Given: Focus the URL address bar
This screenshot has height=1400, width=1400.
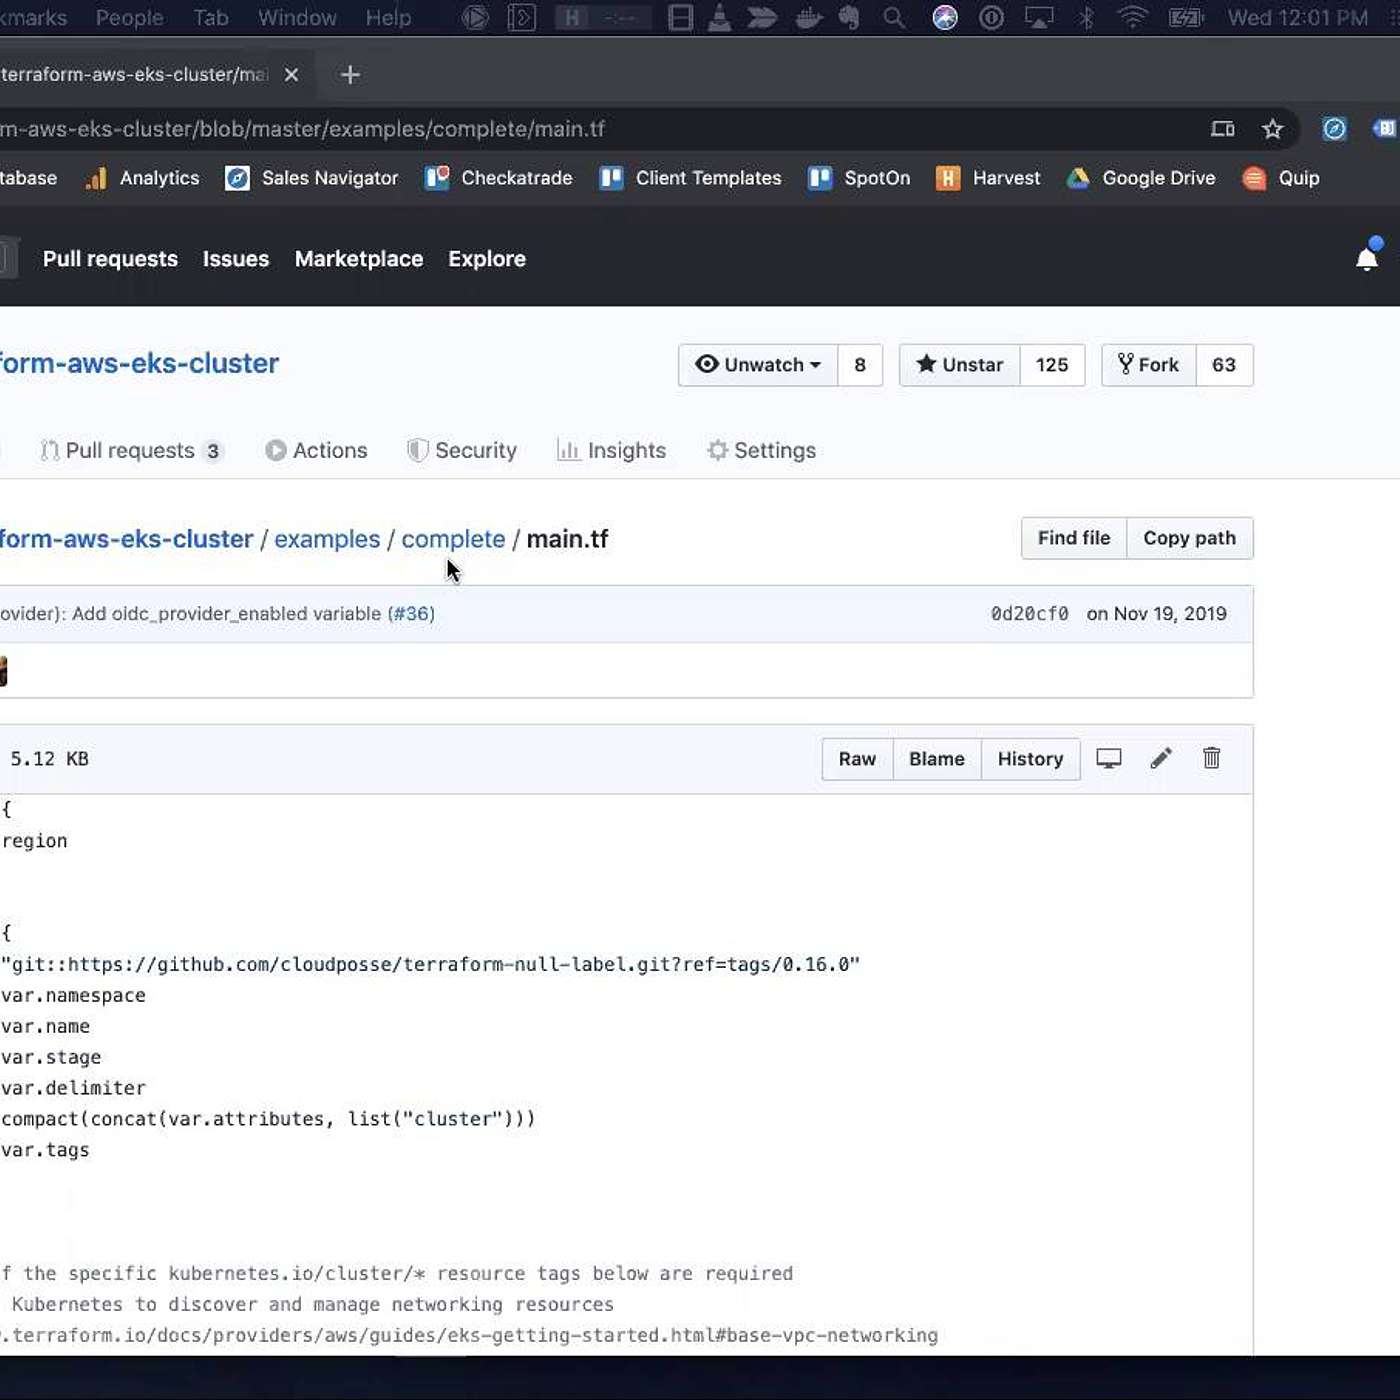Looking at the screenshot, I should tap(600, 129).
